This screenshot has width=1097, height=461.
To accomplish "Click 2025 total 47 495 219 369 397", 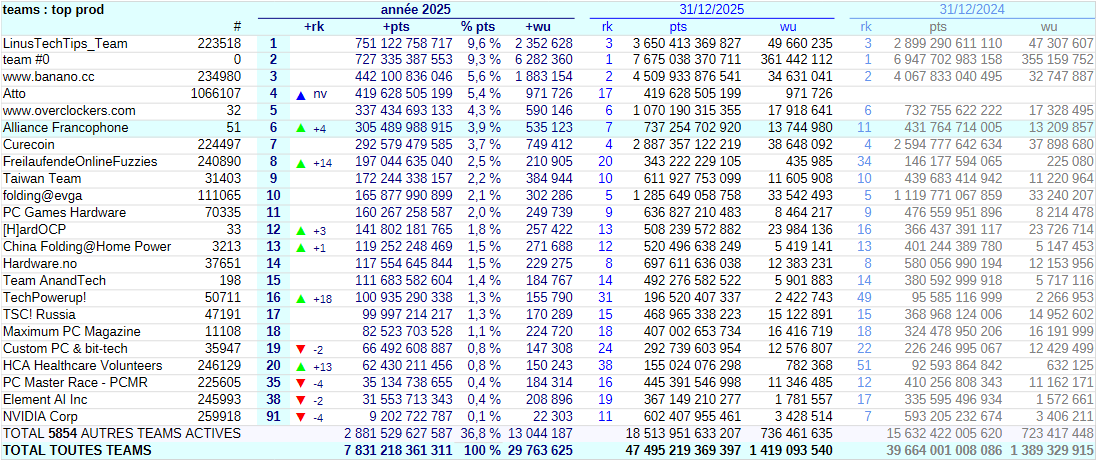I will tap(683, 450).
